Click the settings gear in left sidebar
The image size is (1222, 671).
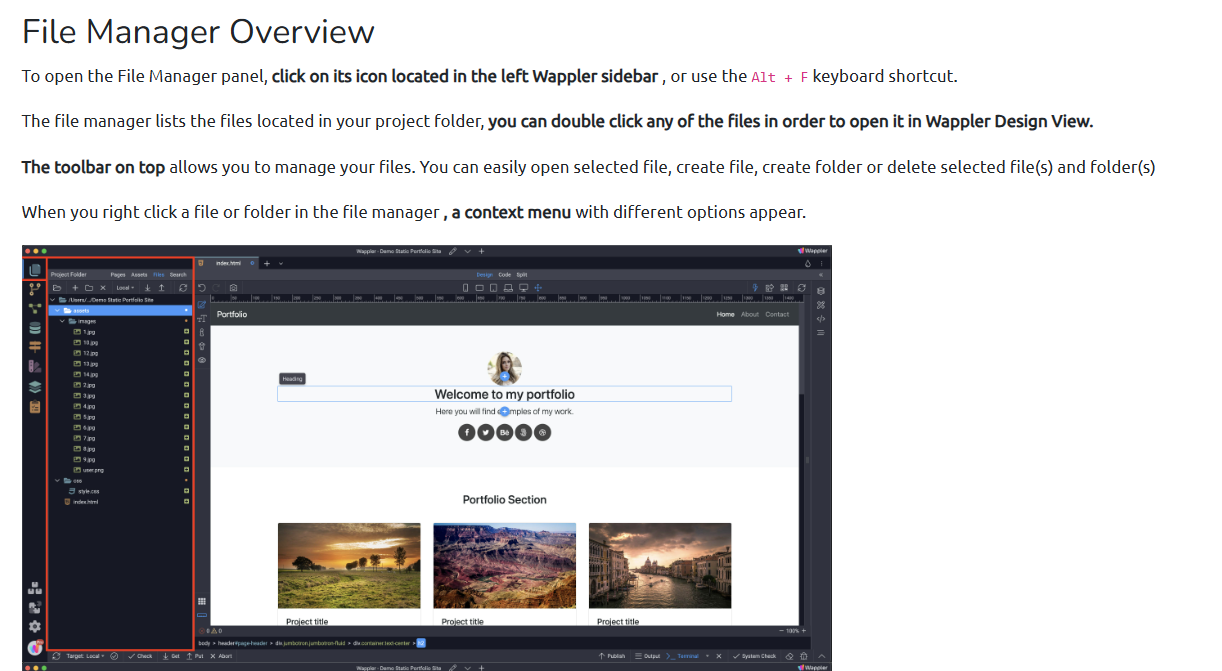35,626
